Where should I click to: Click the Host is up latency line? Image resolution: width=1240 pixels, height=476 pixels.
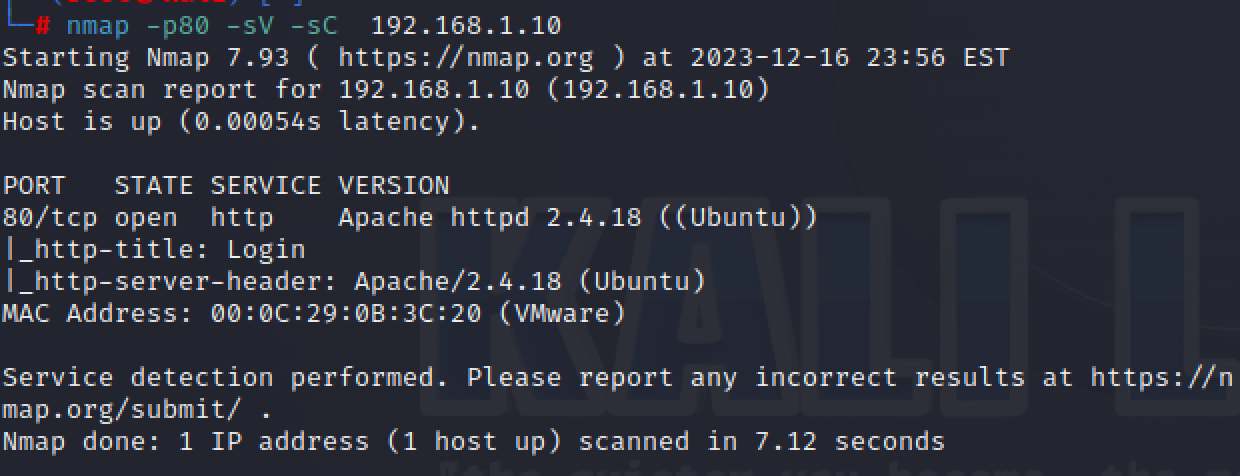[x=241, y=121]
